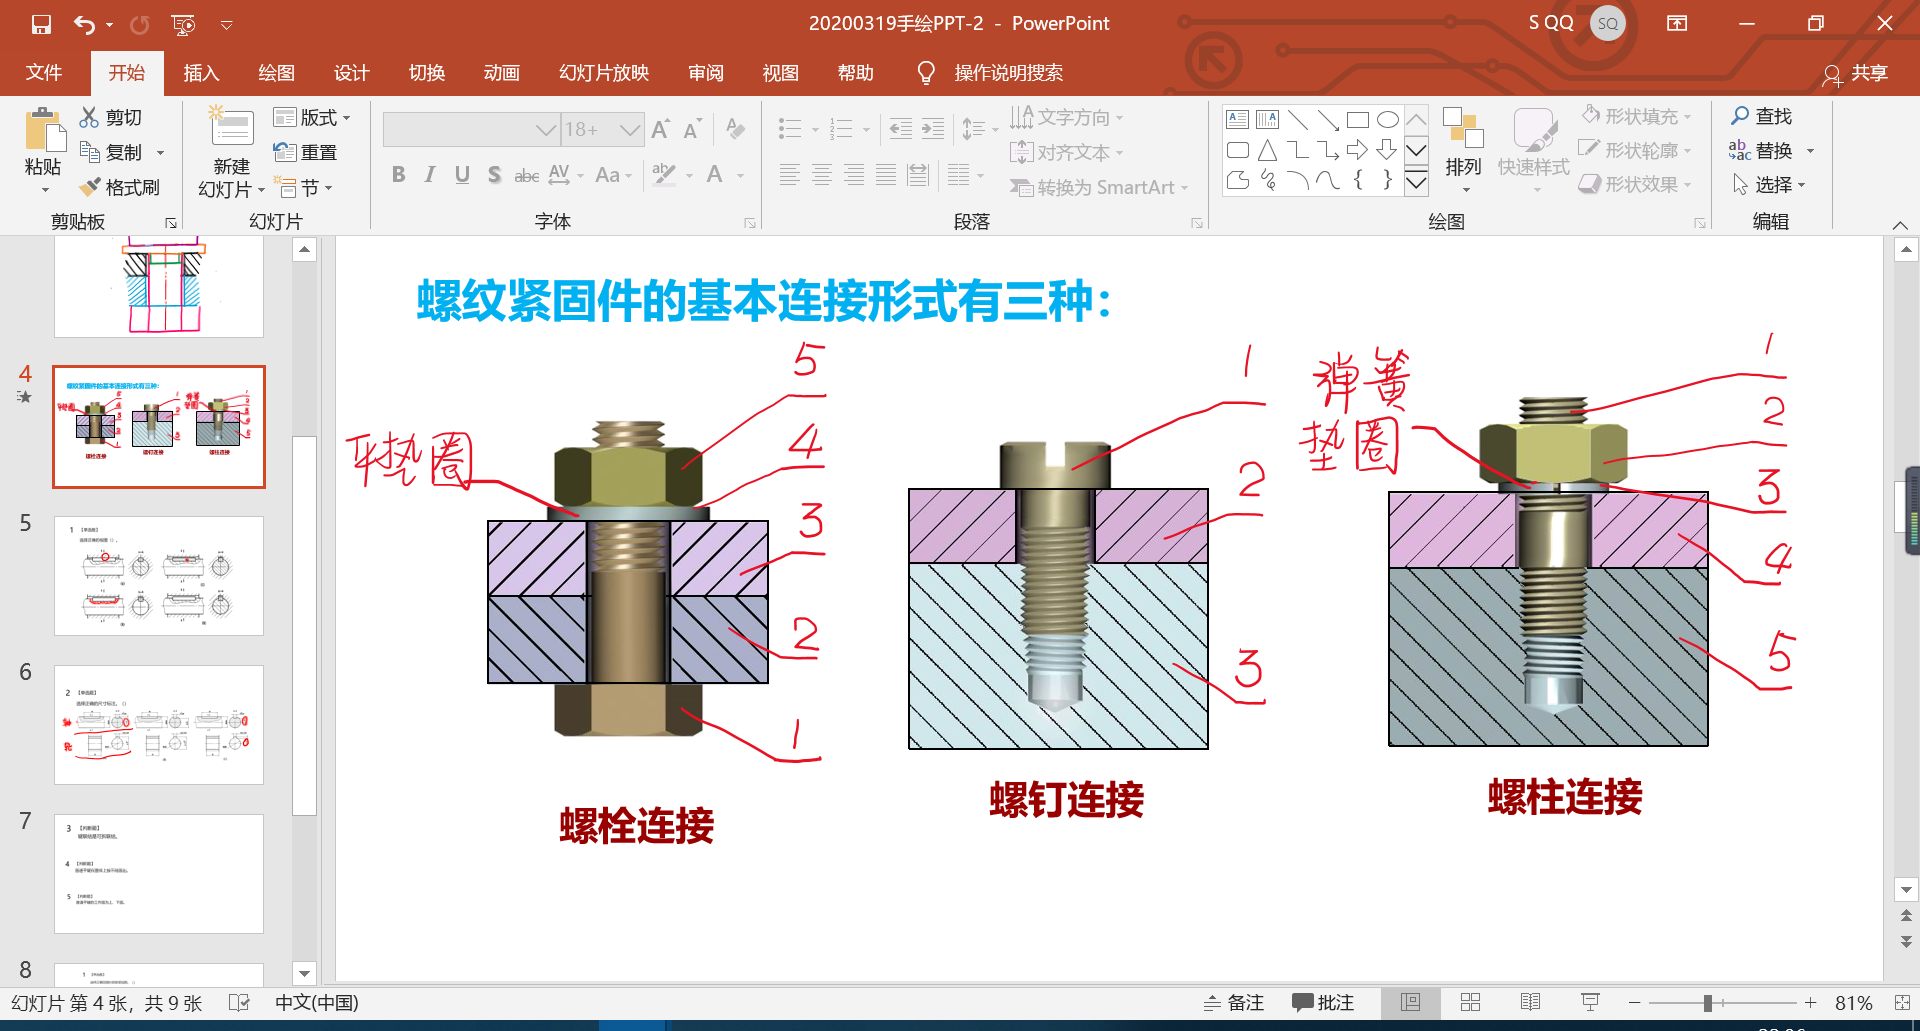Switch to the Animations tab
Image resolution: width=1920 pixels, height=1031 pixels.
pos(501,73)
